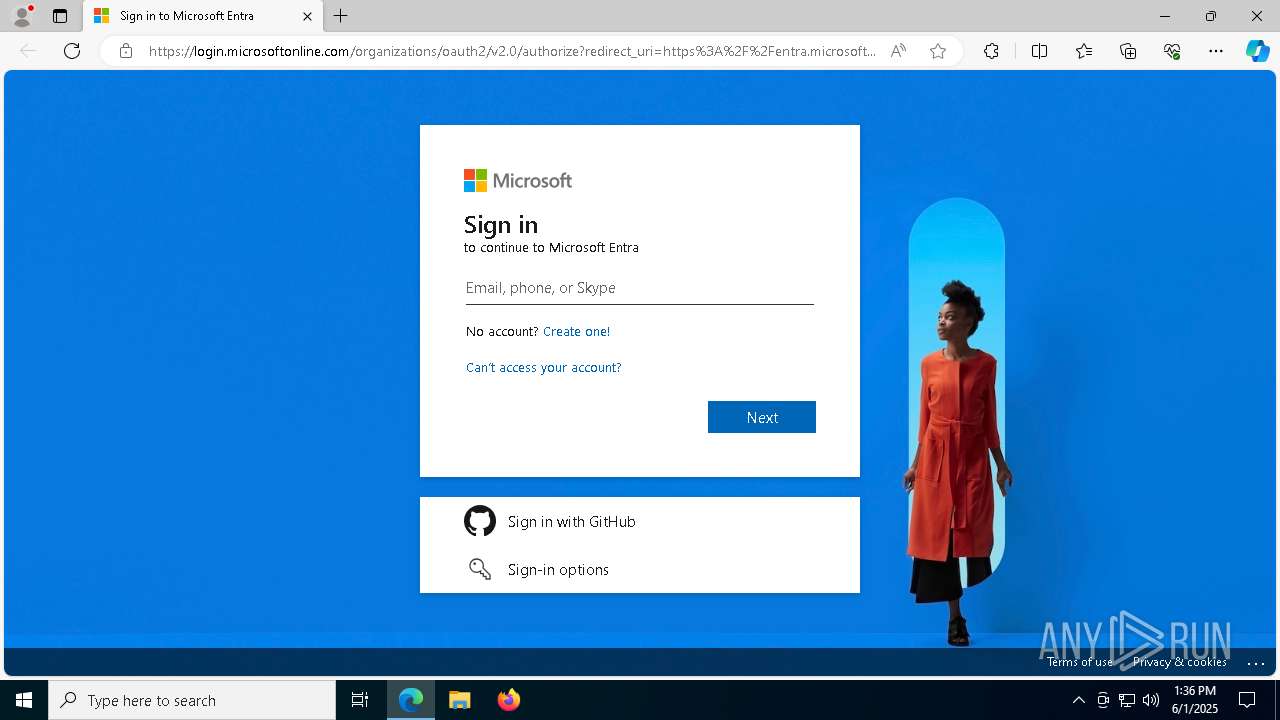This screenshot has width=1280, height=720.
Task: Open the Privacy & cookies link
Action: point(1179,662)
